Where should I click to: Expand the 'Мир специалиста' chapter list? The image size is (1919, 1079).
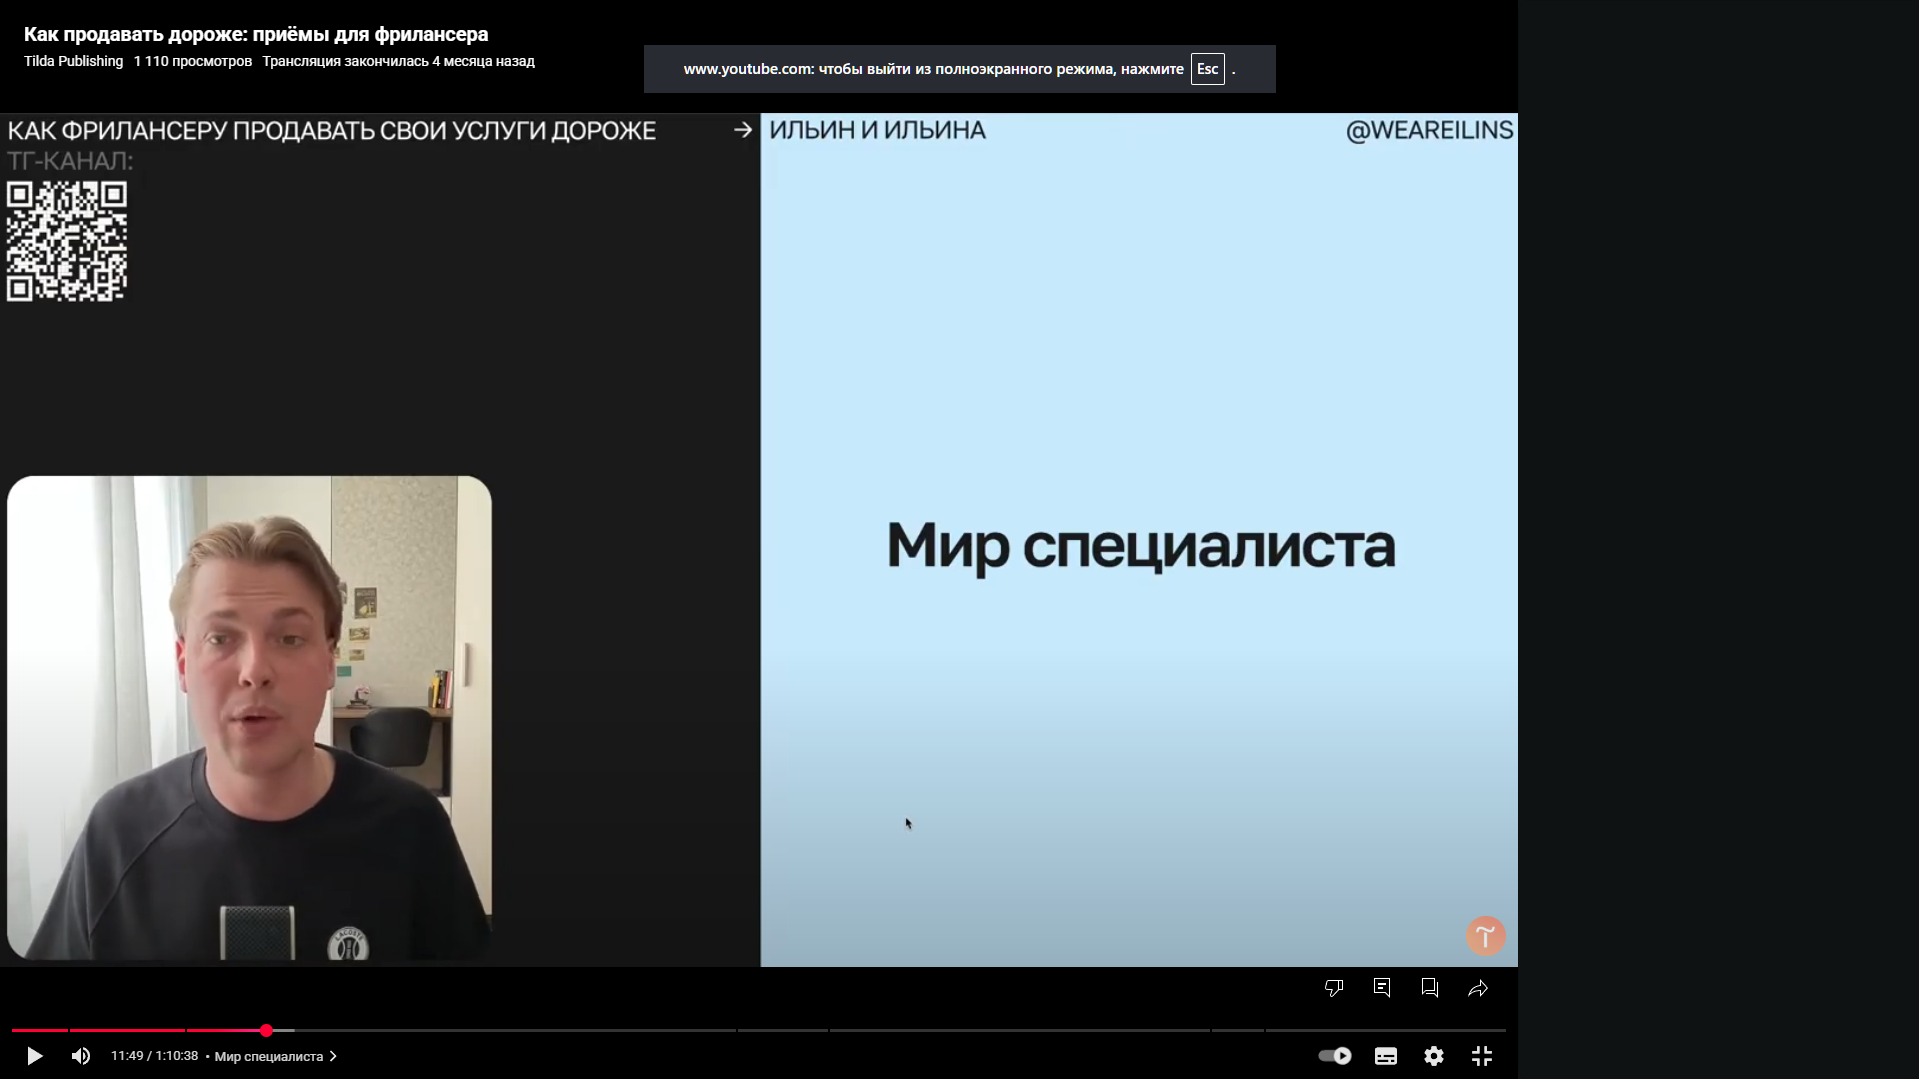coord(275,1056)
